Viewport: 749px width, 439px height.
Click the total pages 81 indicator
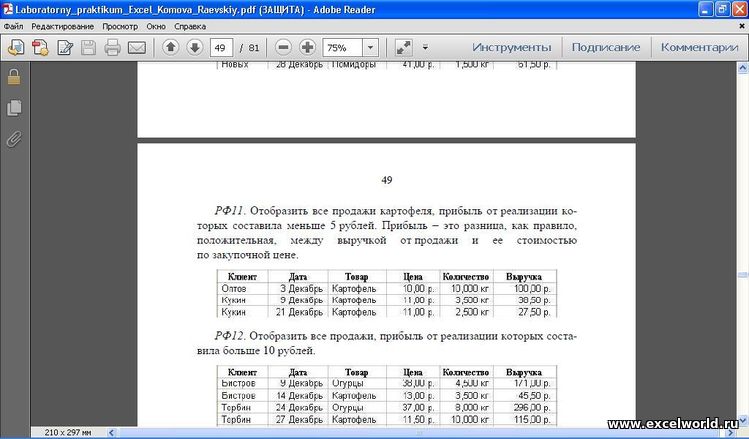coord(254,48)
